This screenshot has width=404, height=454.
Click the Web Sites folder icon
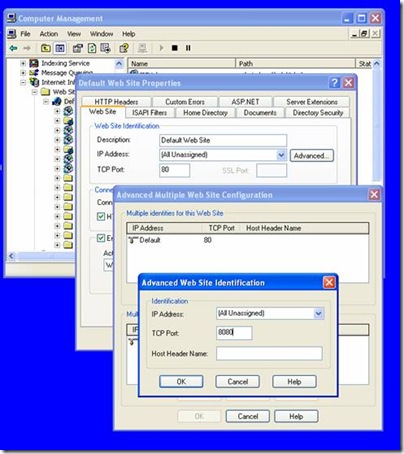pos(45,92)
